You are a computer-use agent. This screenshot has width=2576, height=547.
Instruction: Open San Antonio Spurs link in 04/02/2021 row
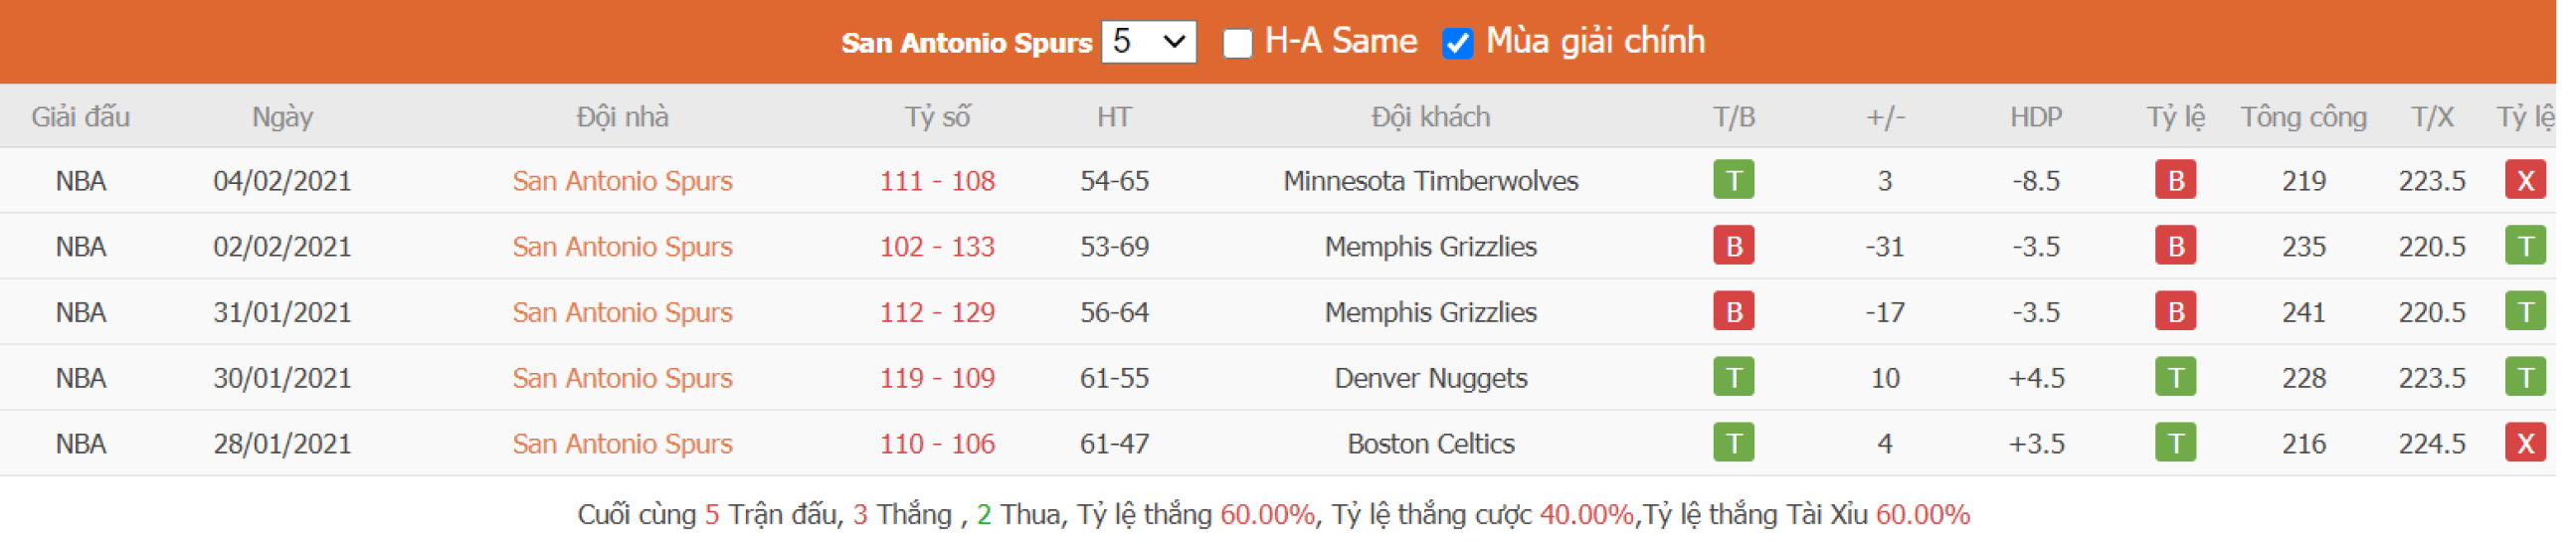622,181
